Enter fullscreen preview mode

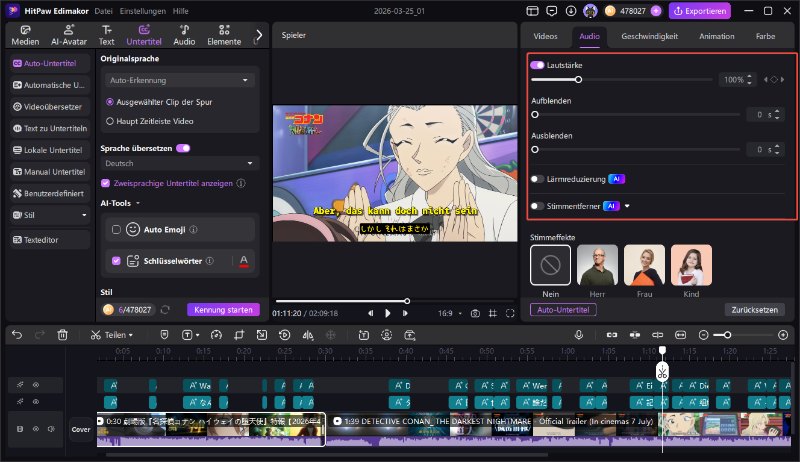(x=510, y=313)
